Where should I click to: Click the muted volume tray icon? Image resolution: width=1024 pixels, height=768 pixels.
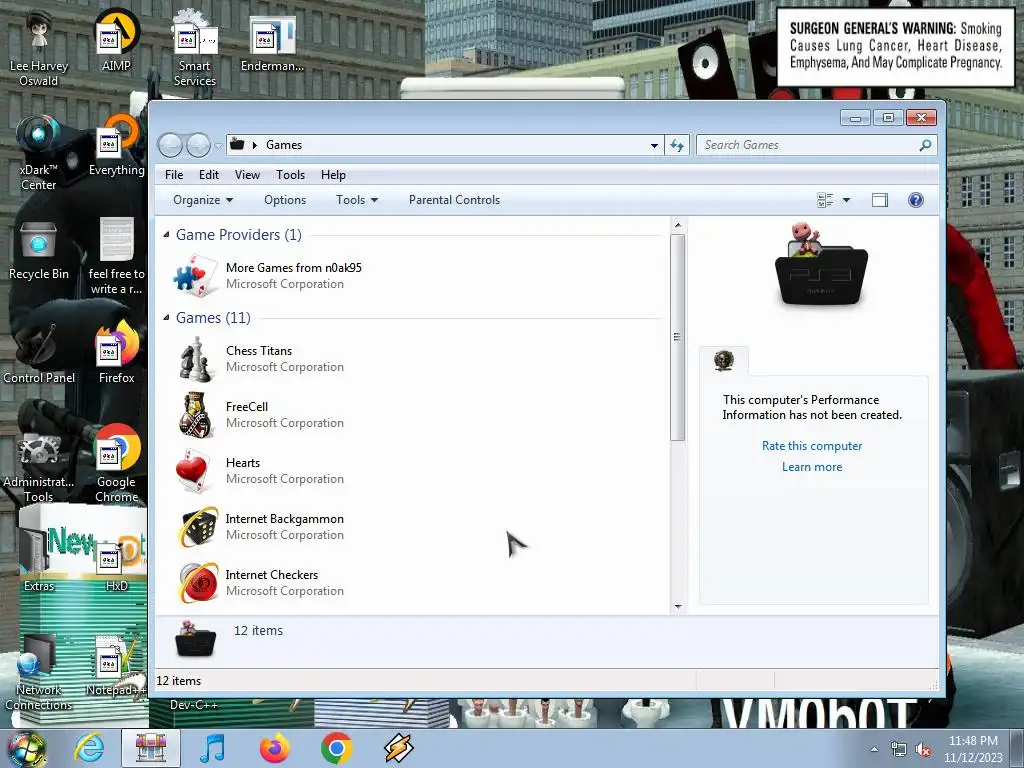tap(923, 750)
